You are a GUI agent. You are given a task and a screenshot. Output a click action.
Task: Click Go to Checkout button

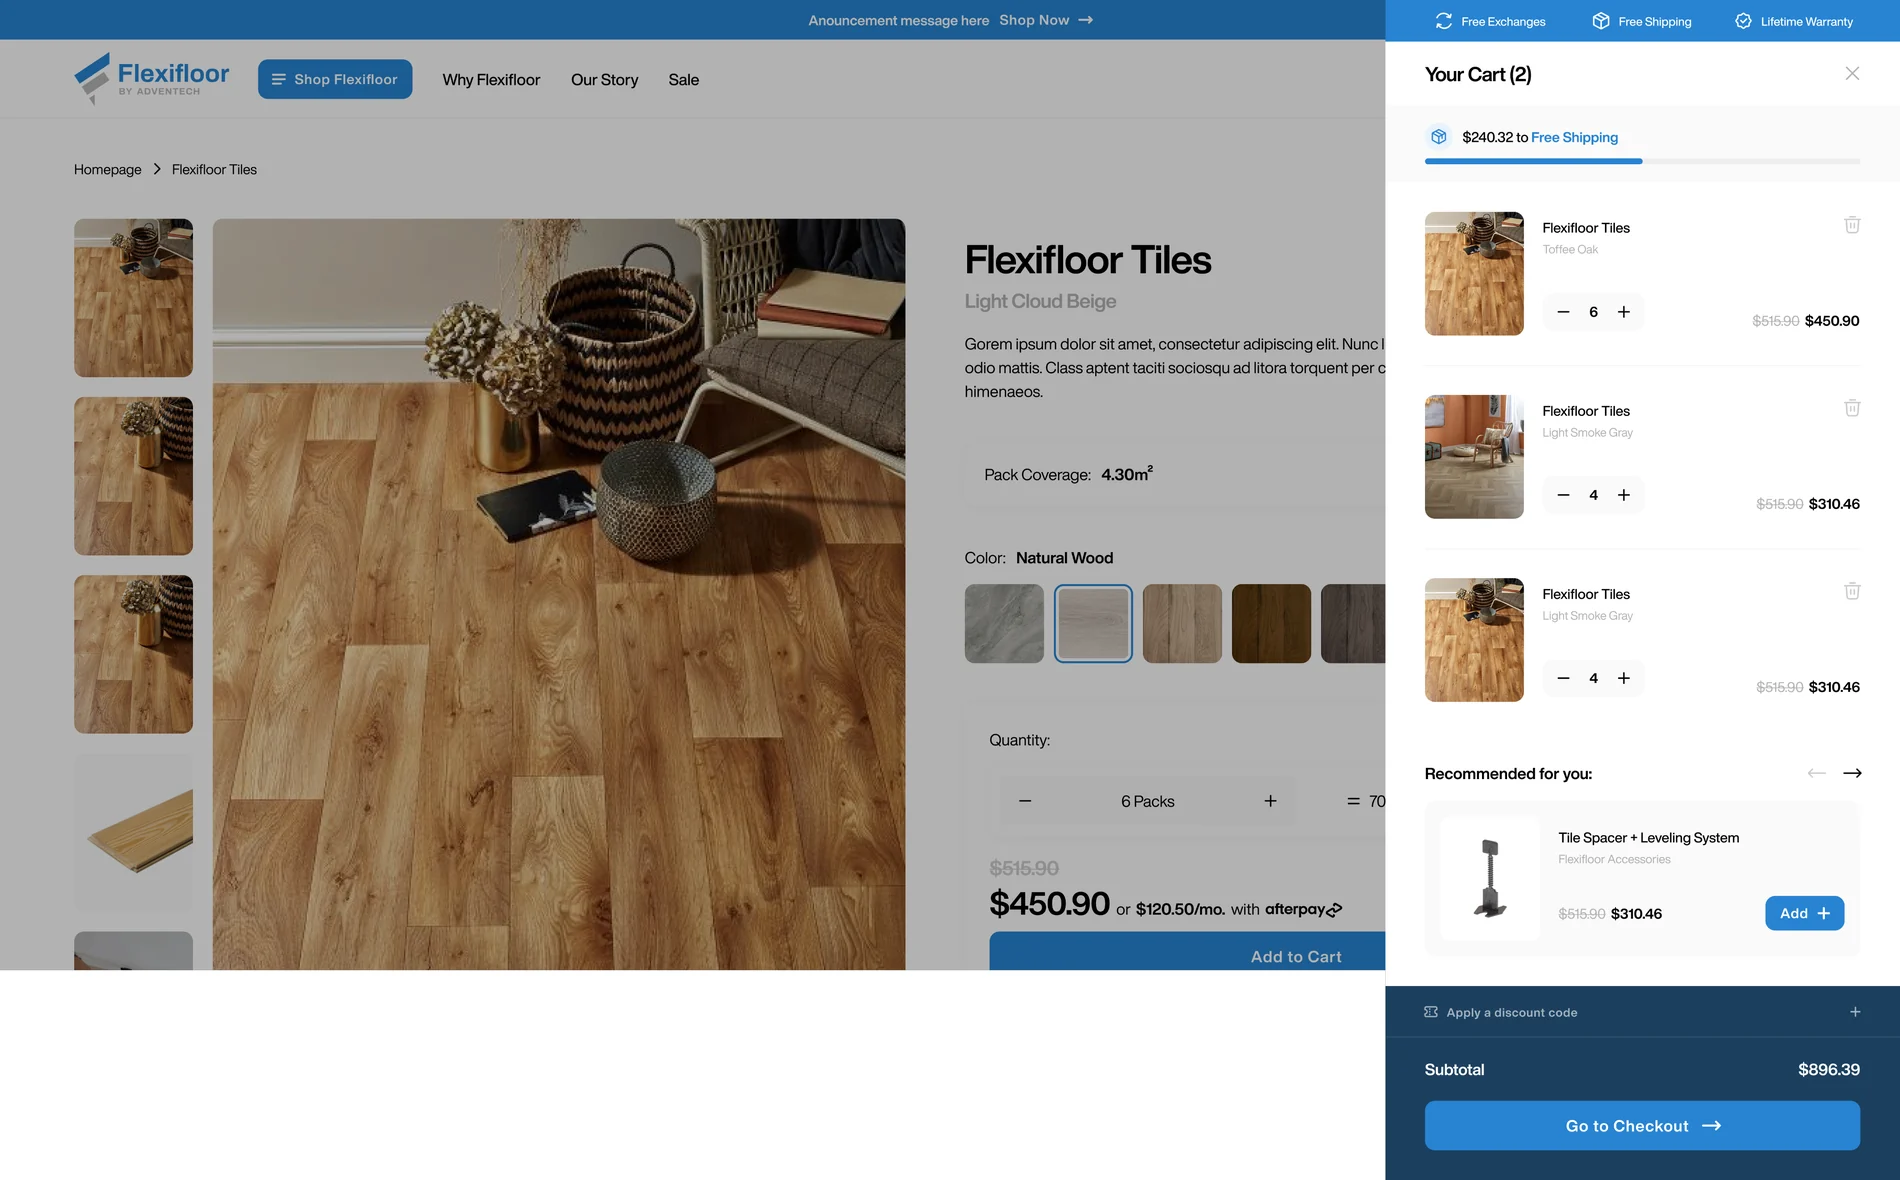pos(1642,1126)
